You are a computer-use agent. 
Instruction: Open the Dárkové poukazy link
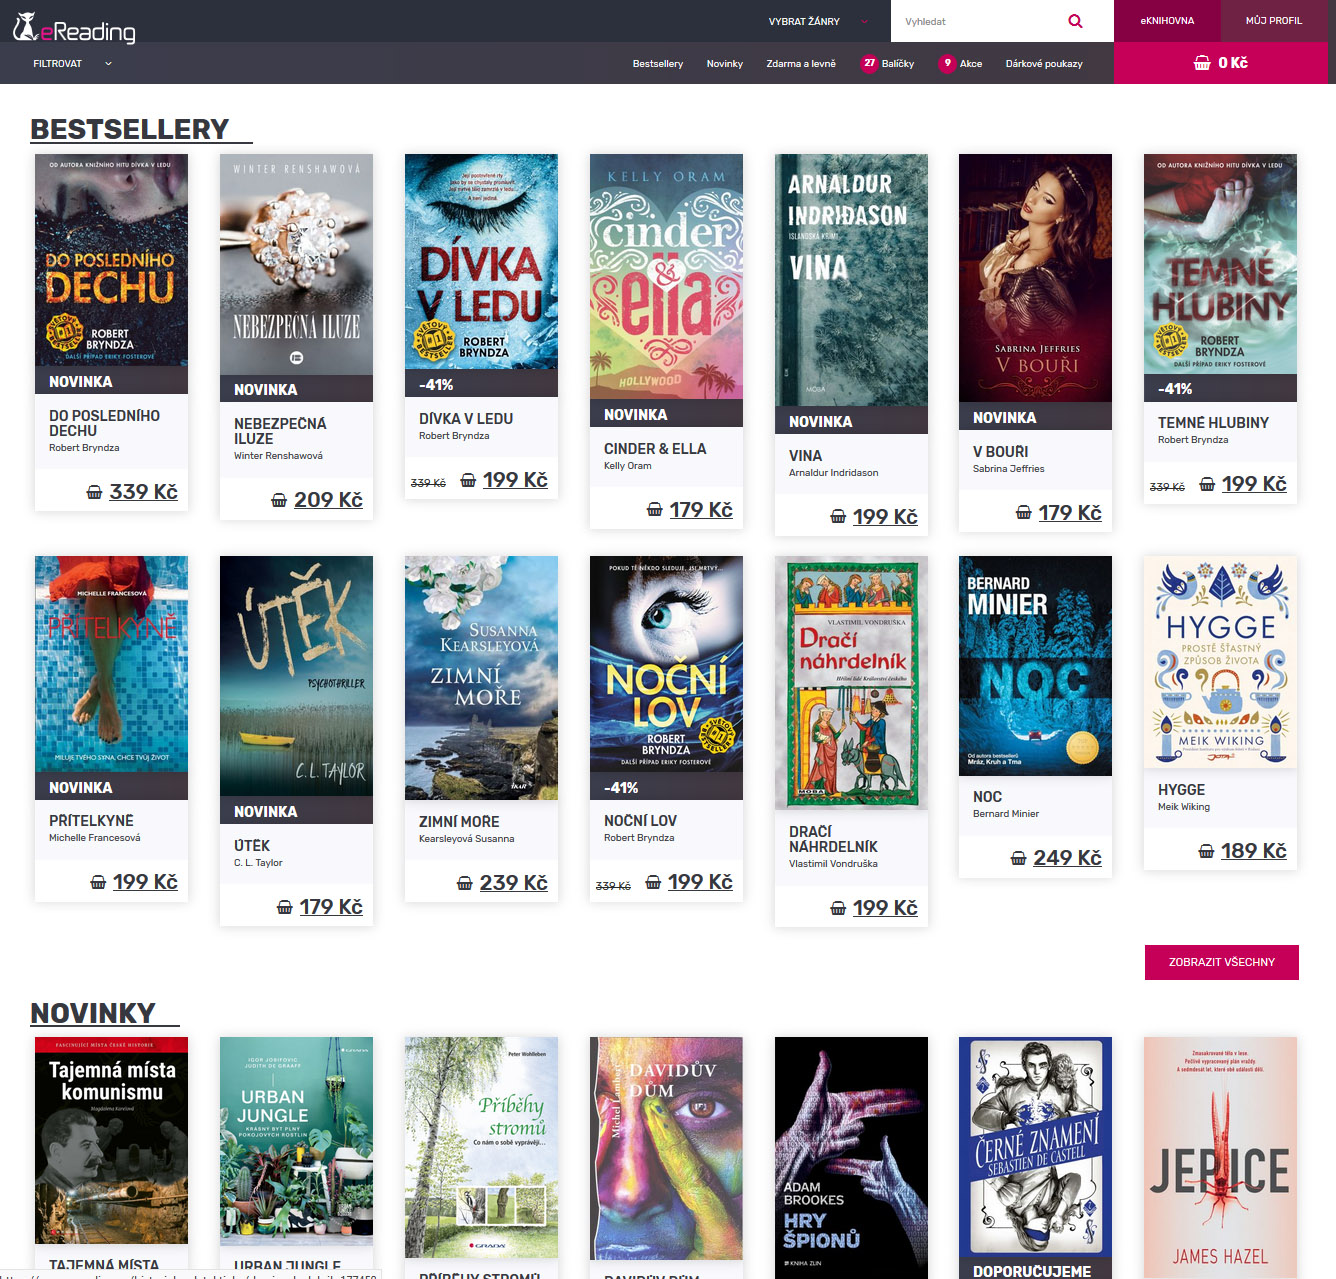point(1043,64)
